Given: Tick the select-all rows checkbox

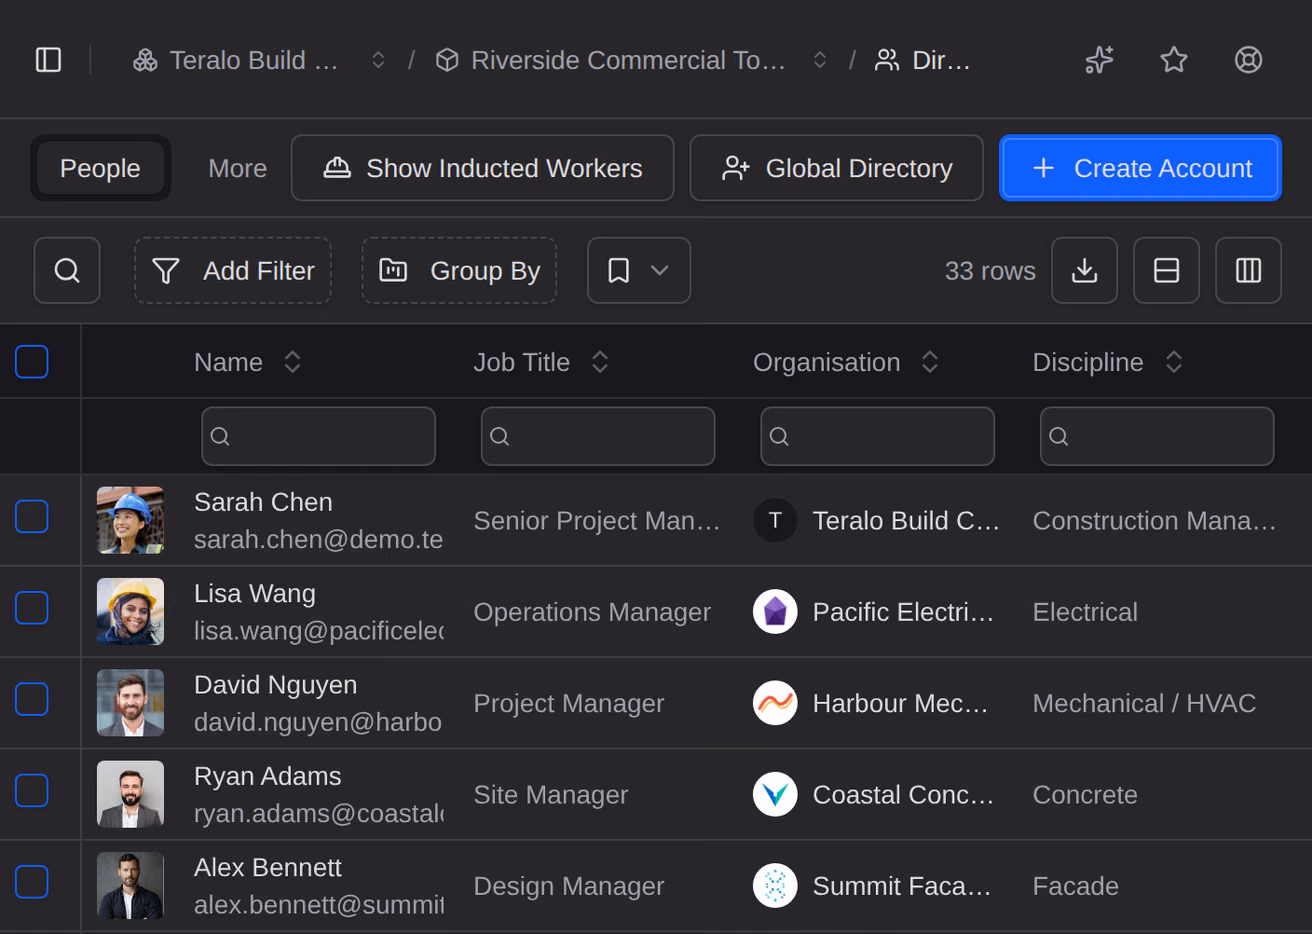Looking at the screenshot, I should 32,362.
